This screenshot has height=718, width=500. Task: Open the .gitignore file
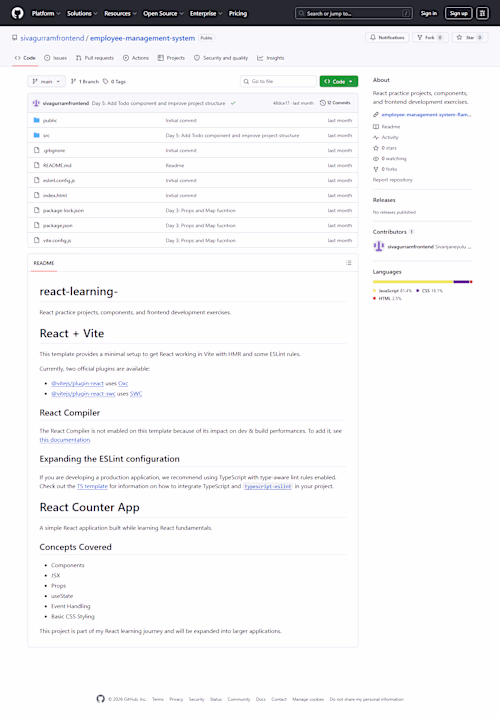click(x=54, y=151)
